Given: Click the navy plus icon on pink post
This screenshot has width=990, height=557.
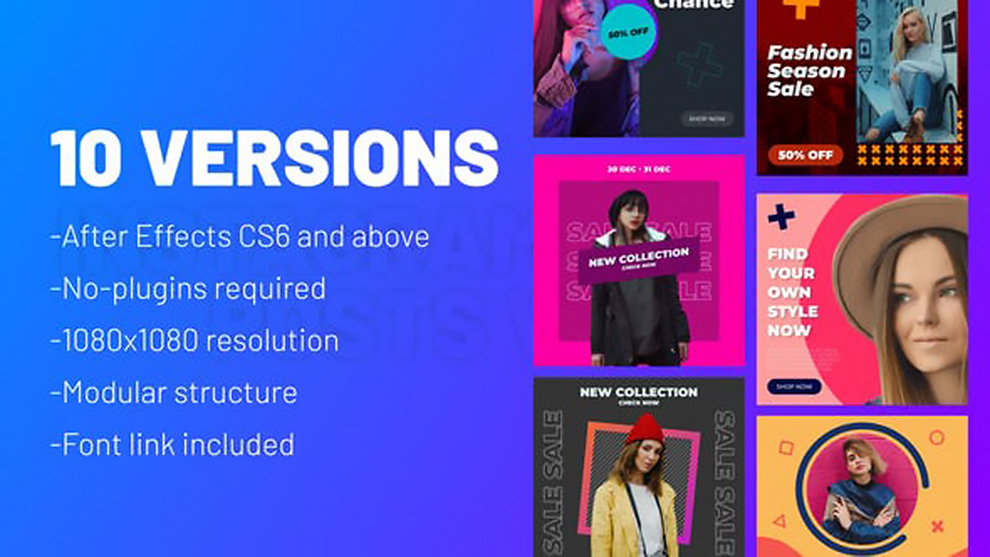Looking at the screenshot, I should 782,217.
